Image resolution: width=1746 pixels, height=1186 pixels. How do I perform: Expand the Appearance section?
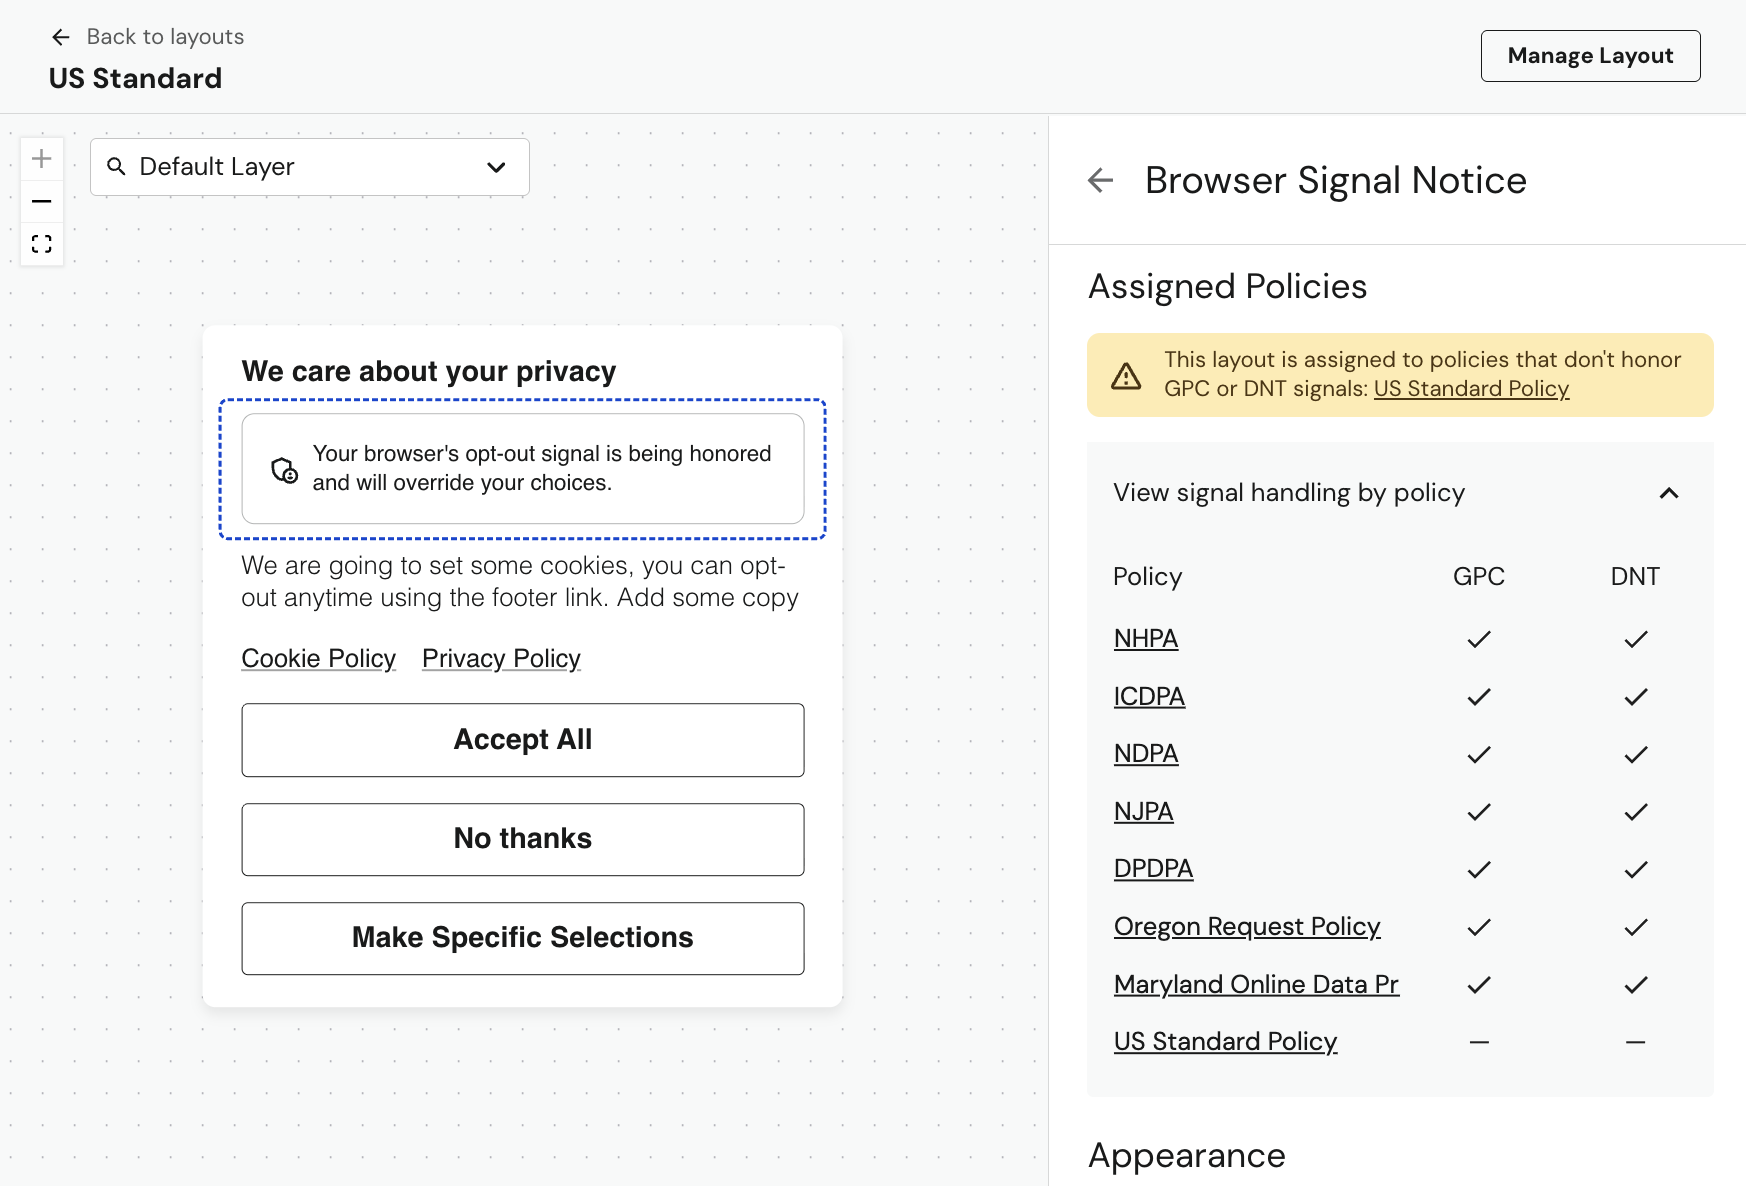[1186, 1156]
